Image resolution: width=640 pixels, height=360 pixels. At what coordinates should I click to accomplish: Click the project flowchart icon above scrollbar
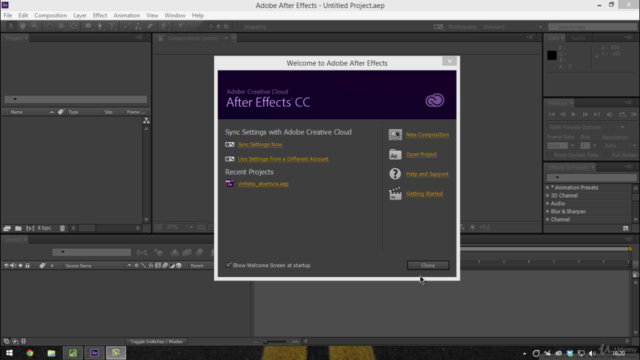(x=146, y=120)
